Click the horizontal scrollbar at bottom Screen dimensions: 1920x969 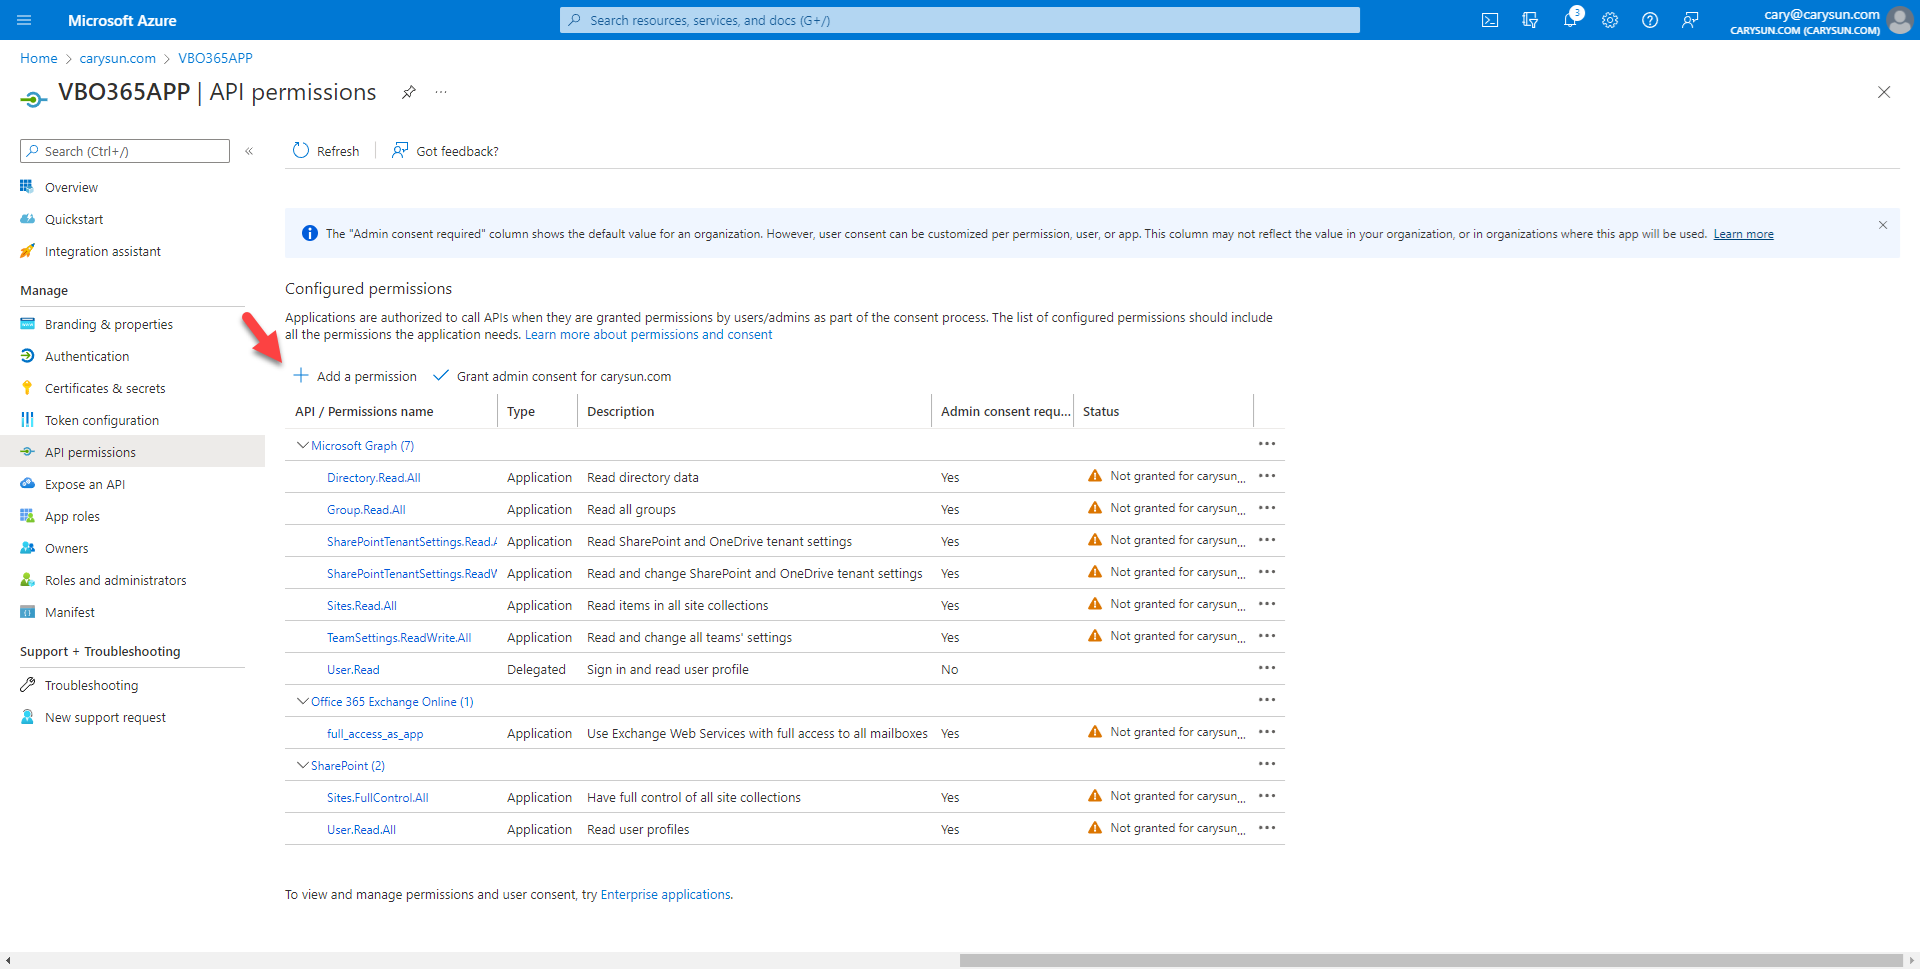pos(1430,960)
